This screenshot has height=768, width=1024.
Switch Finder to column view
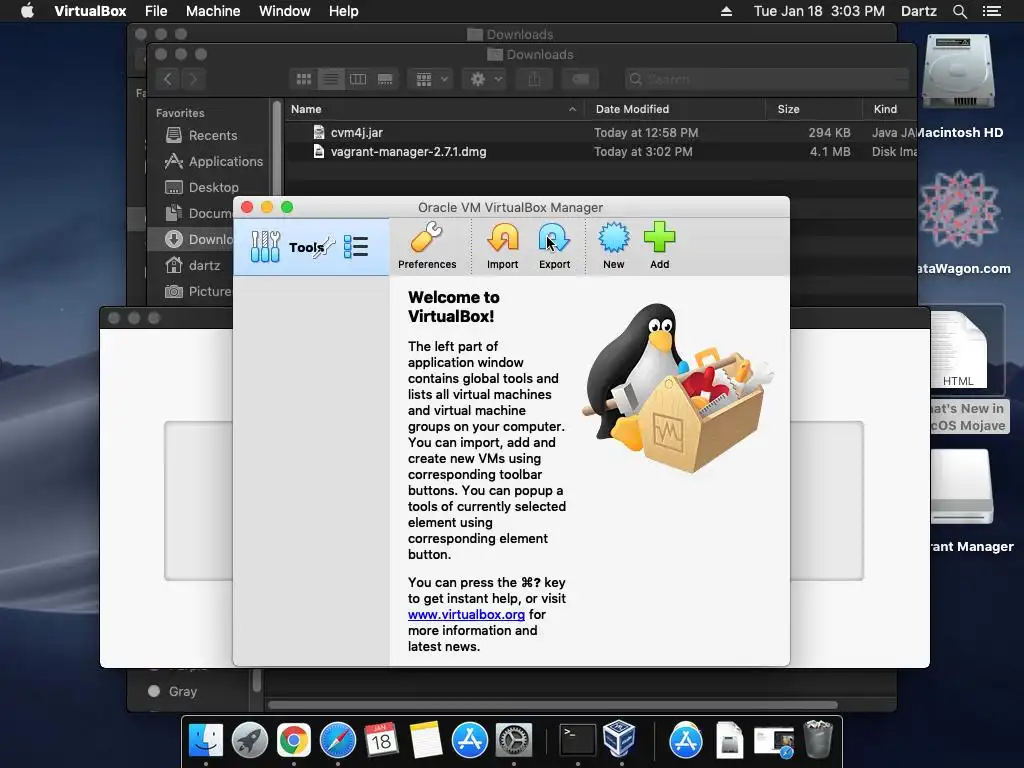(358, 79)
